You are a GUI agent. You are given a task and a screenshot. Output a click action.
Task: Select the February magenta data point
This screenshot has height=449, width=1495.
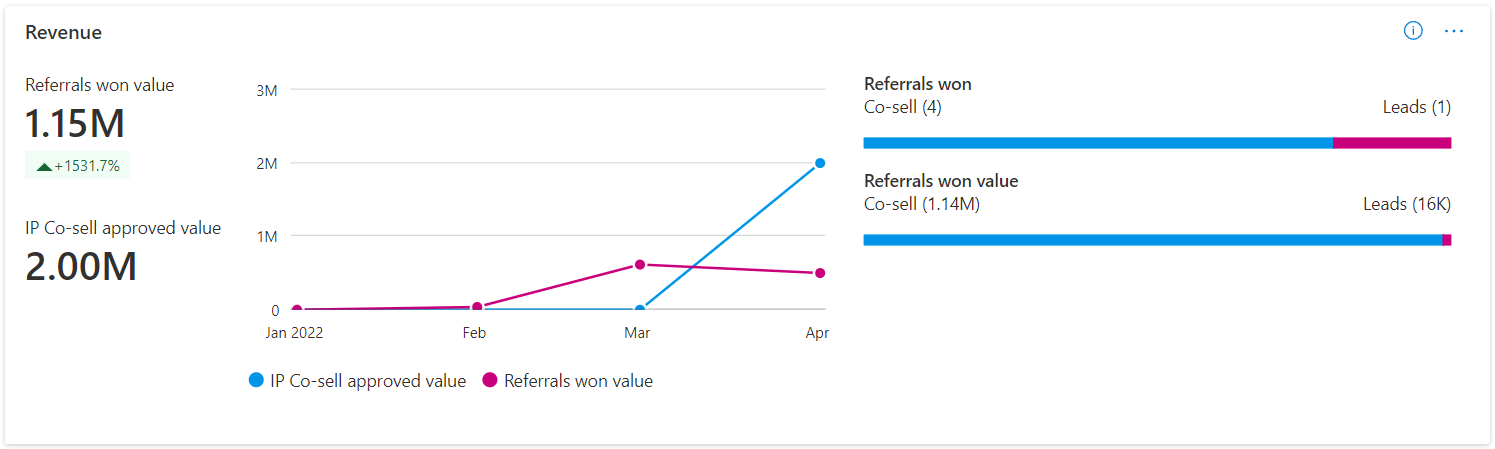pos(477,307)
